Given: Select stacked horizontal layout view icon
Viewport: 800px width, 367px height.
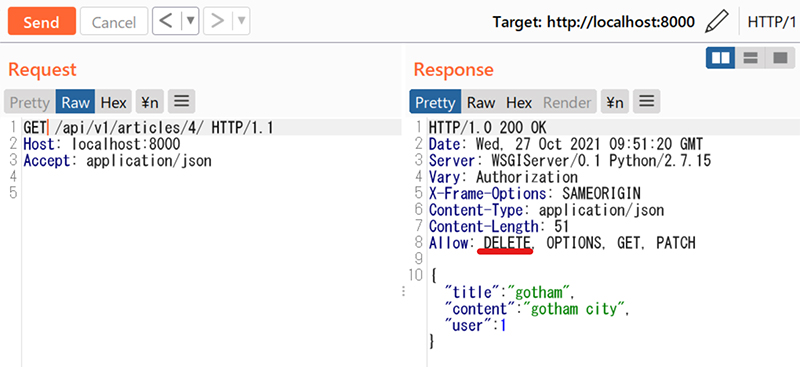Looking at the screenshot, I should (750, 58).
